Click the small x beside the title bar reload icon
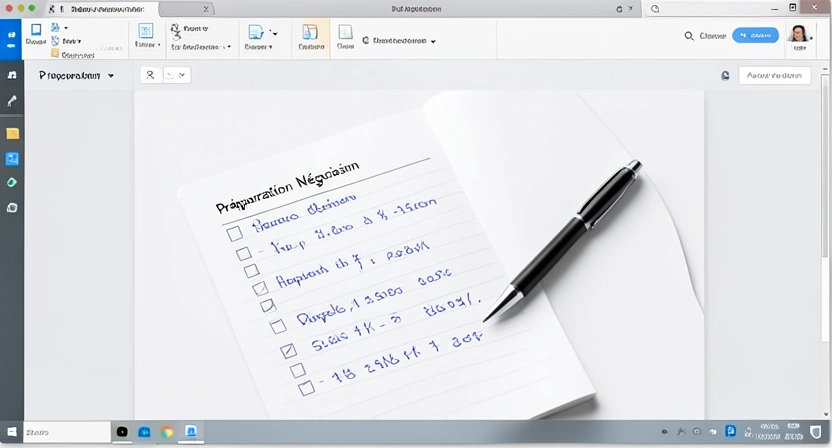The width and height of the screenshot is (832, 448). [x=630, y=8]
